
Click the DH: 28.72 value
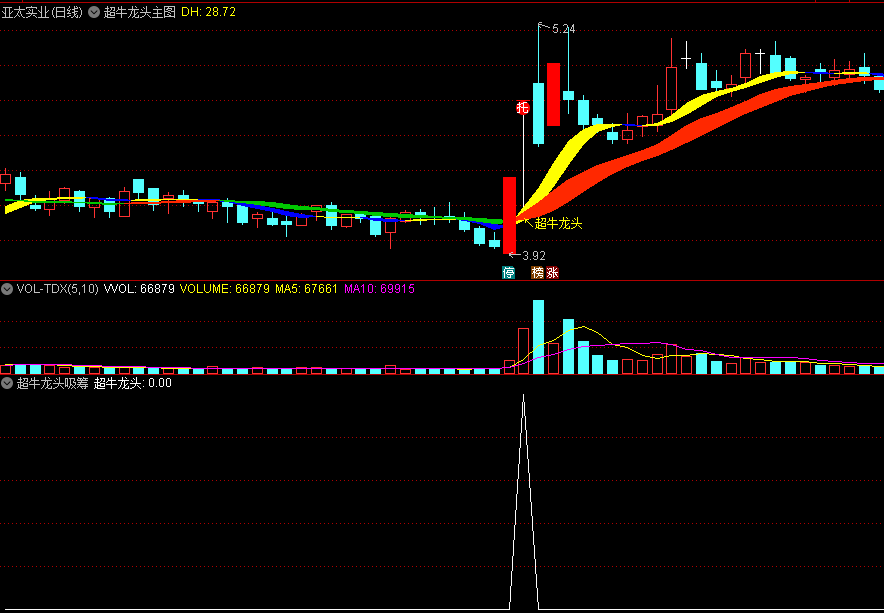pos(208,12)
